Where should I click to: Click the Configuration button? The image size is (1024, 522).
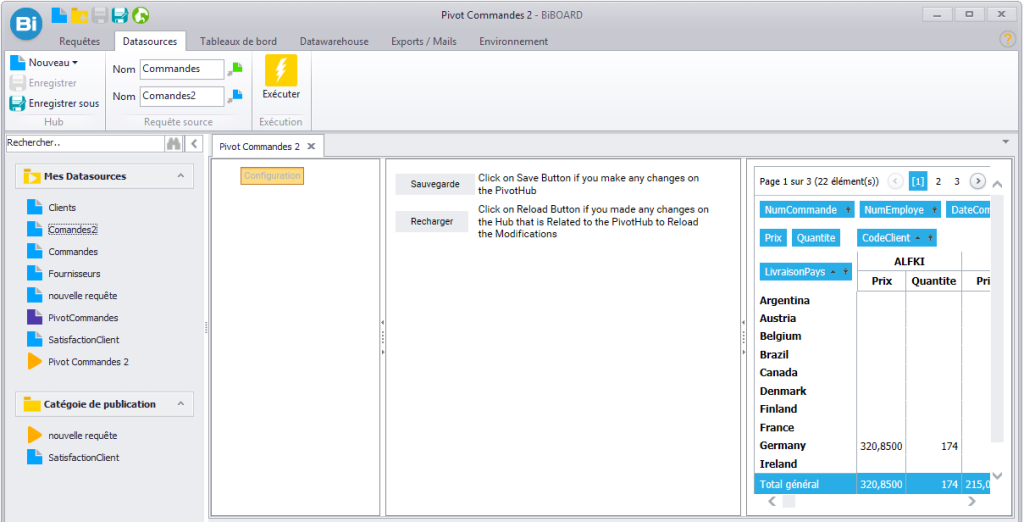272,176
